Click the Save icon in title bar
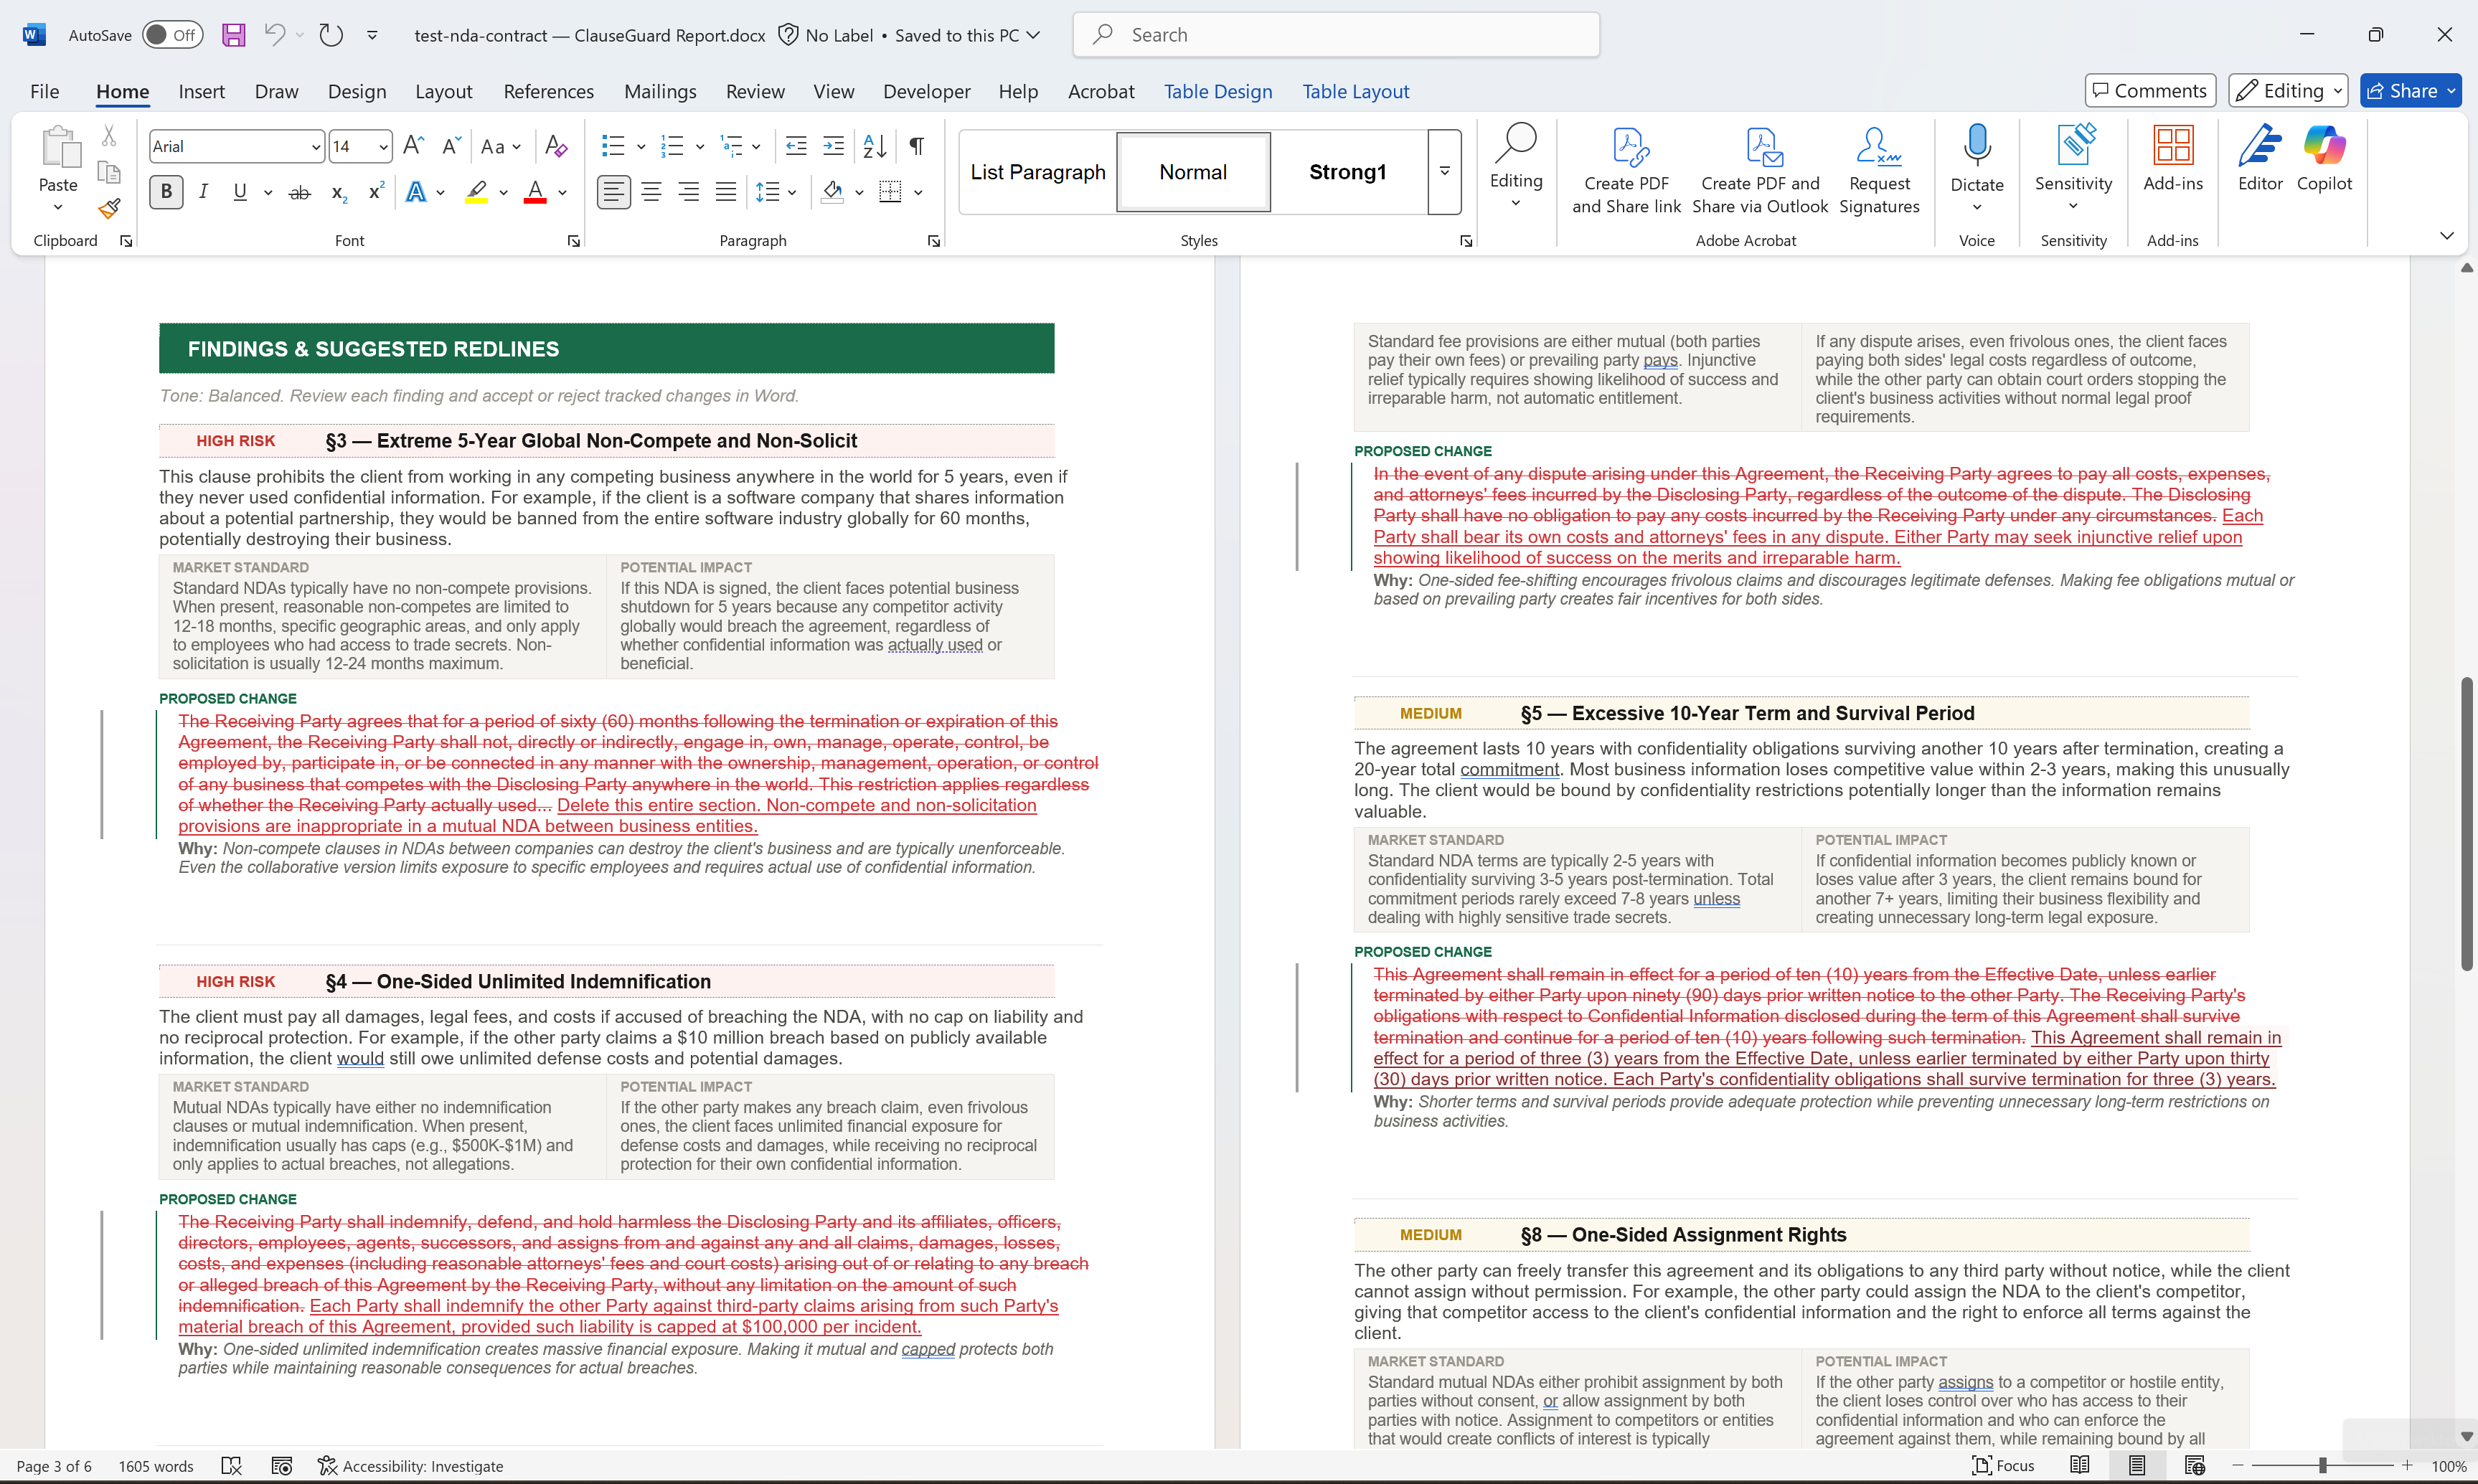 pyautogui.click(x=233, y=35)
